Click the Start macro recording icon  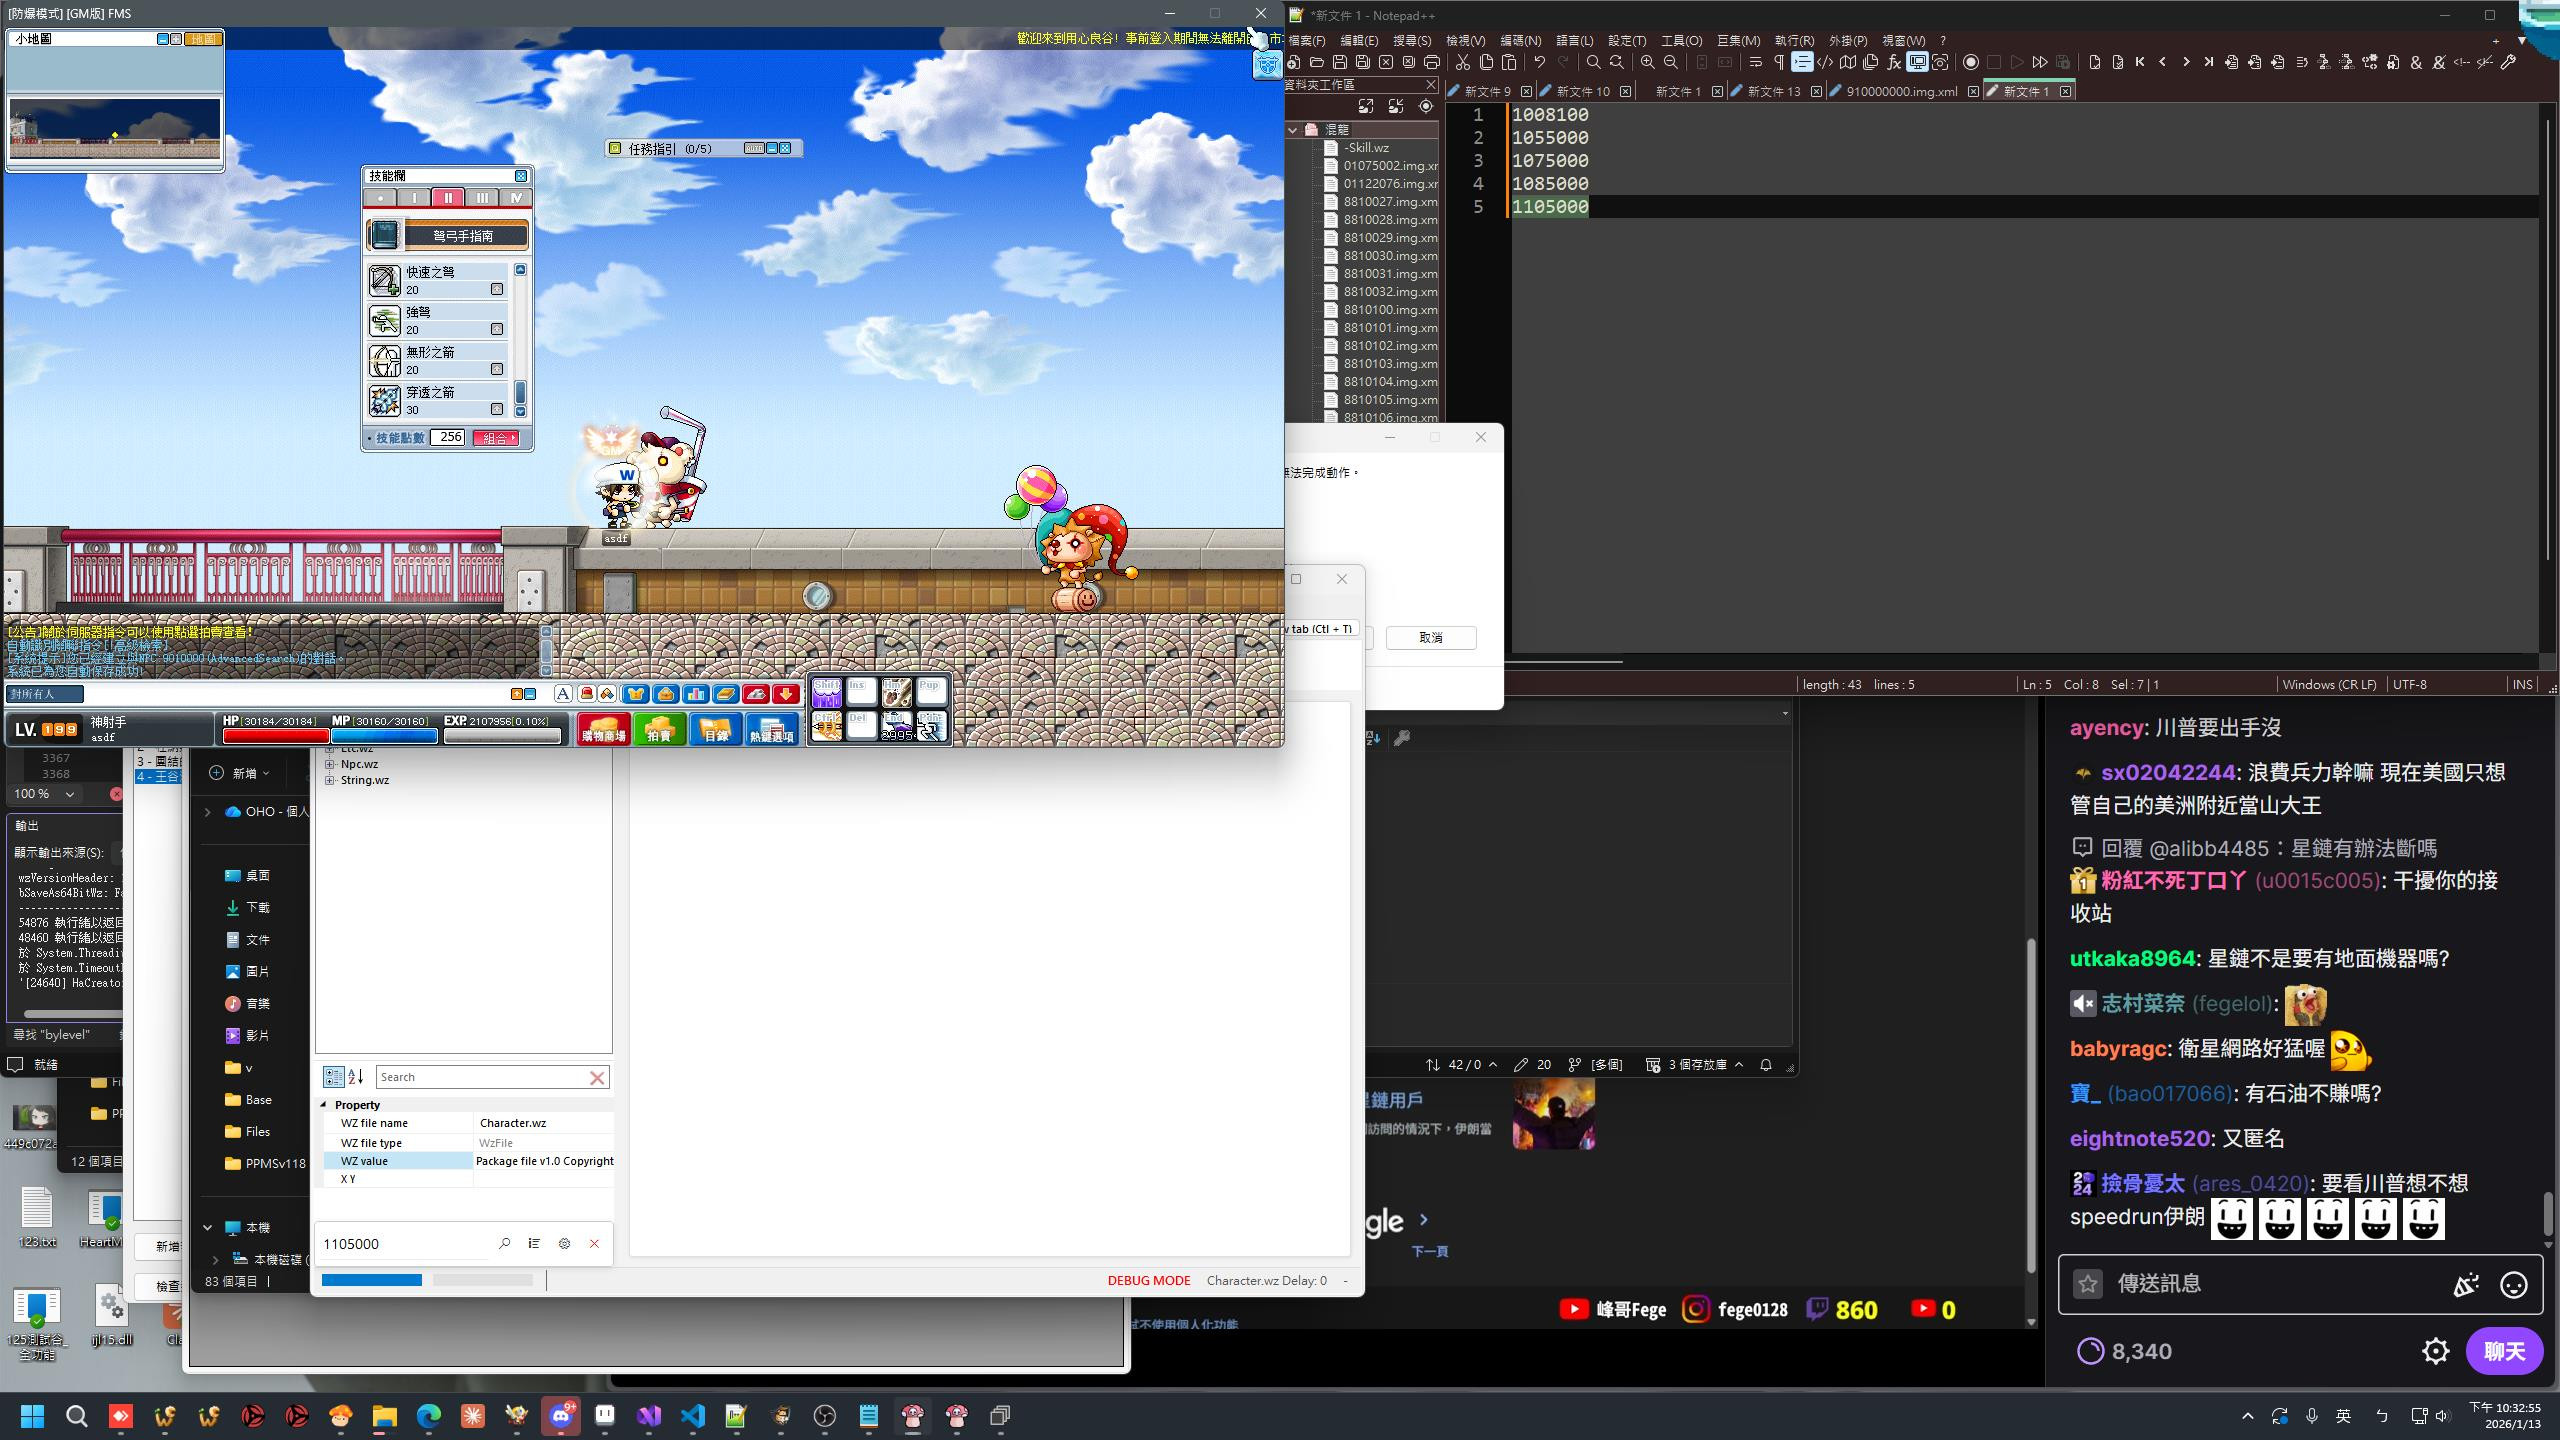[x=1971, y=62]
